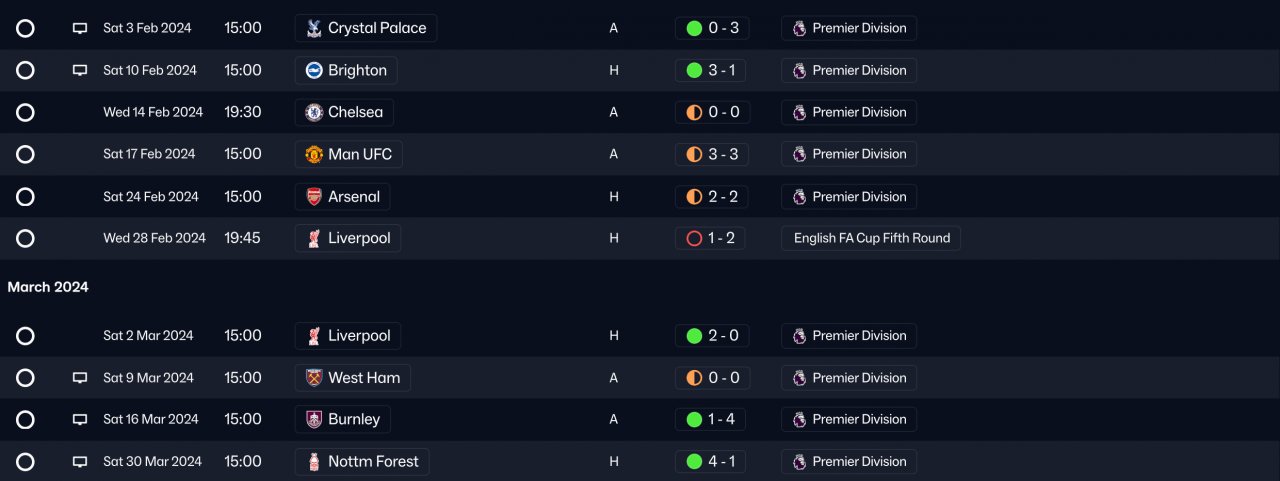
Task: Click the Premier Division logo in Man UFC row
Action: [799, 154]
